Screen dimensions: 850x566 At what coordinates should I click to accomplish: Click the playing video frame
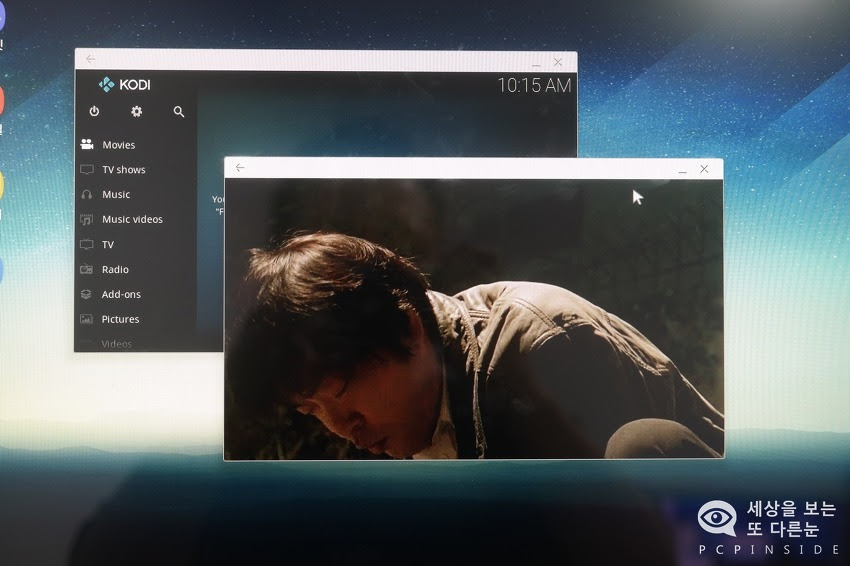[474, 319]
